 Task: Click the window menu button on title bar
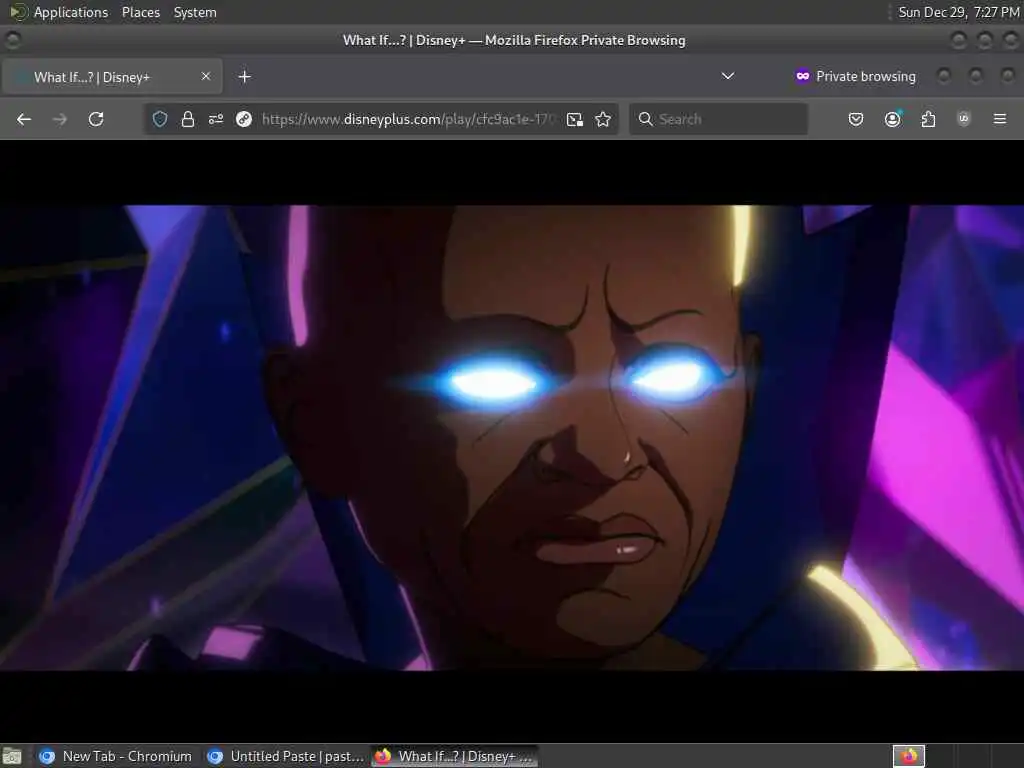point(12,40)
